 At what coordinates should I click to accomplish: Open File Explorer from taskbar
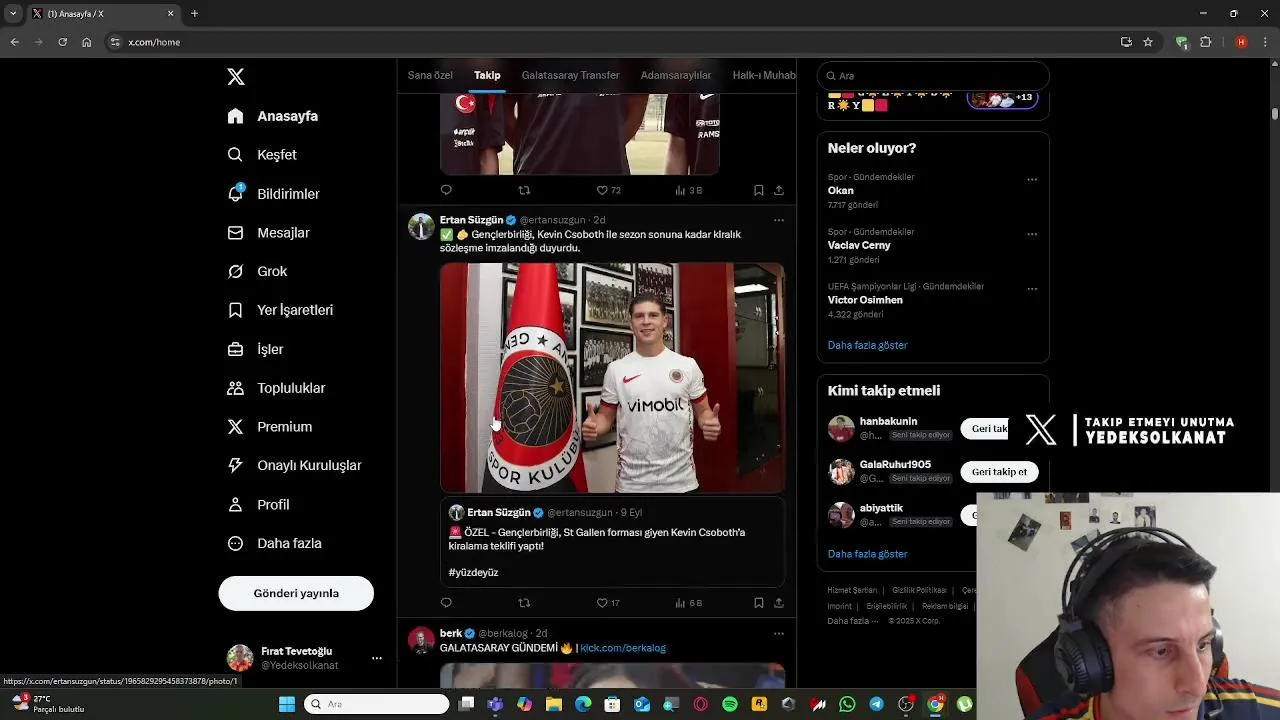point(554,704)
